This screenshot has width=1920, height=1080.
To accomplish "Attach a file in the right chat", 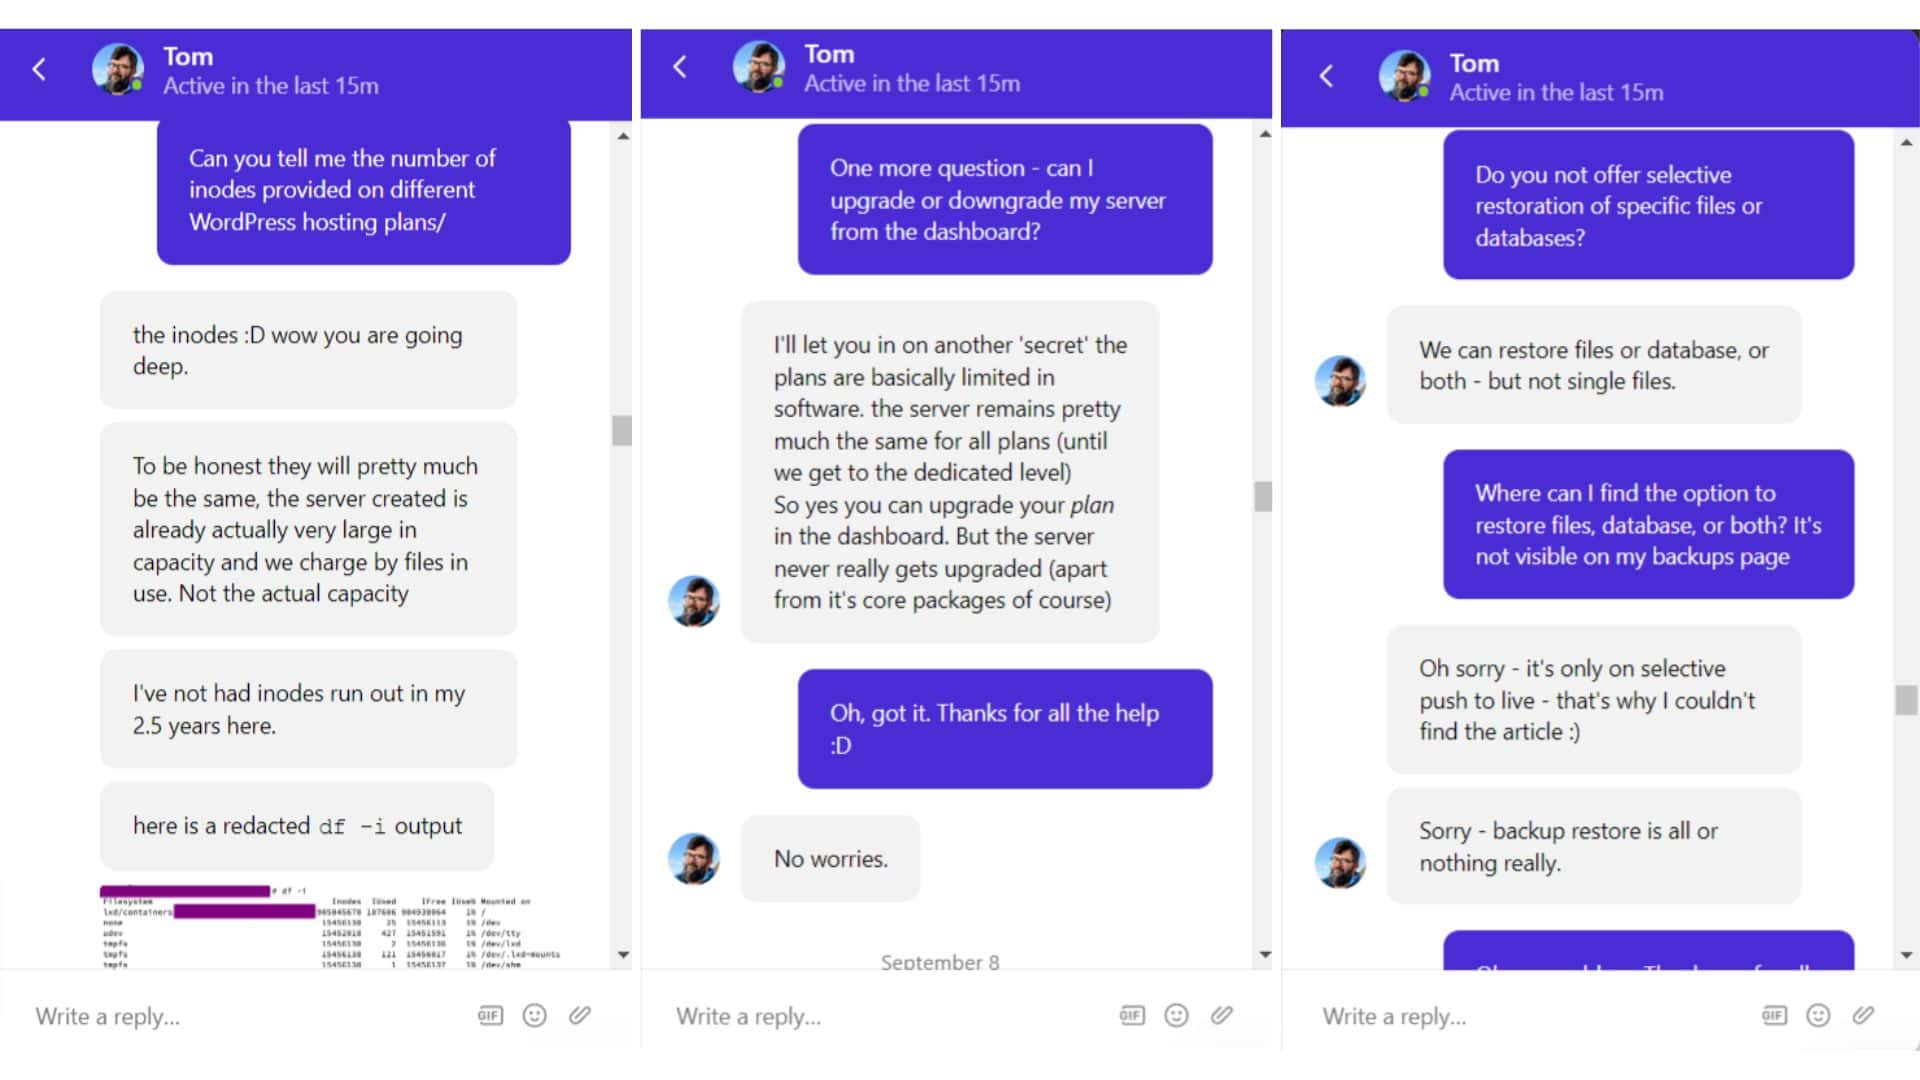I will [1863, 1016].
